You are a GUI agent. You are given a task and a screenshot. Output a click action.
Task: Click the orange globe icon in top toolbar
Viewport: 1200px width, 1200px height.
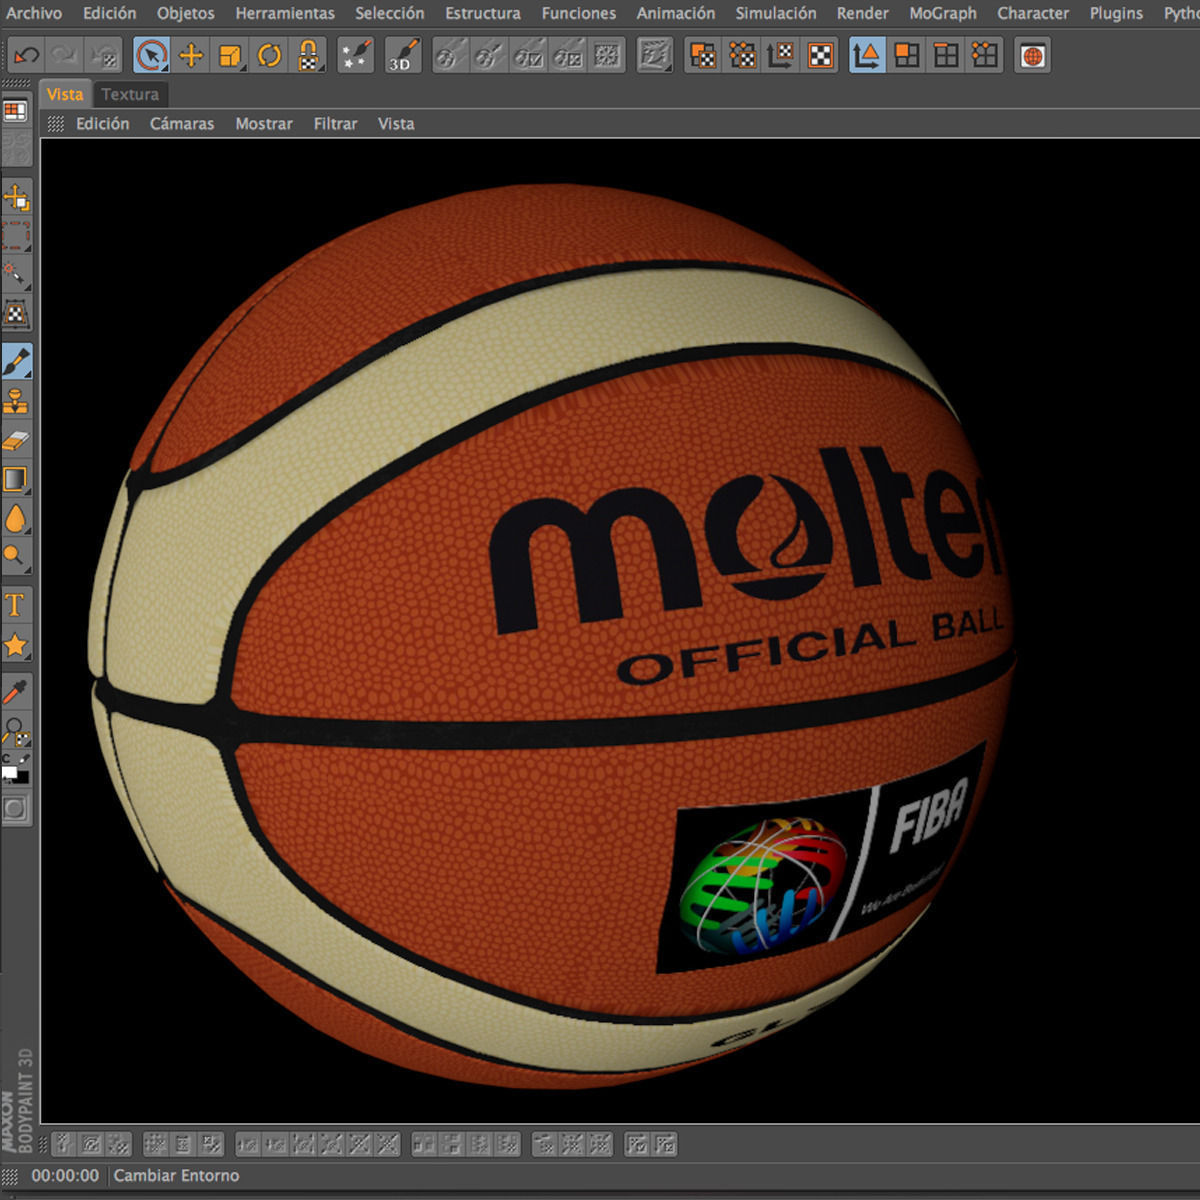1033,55
